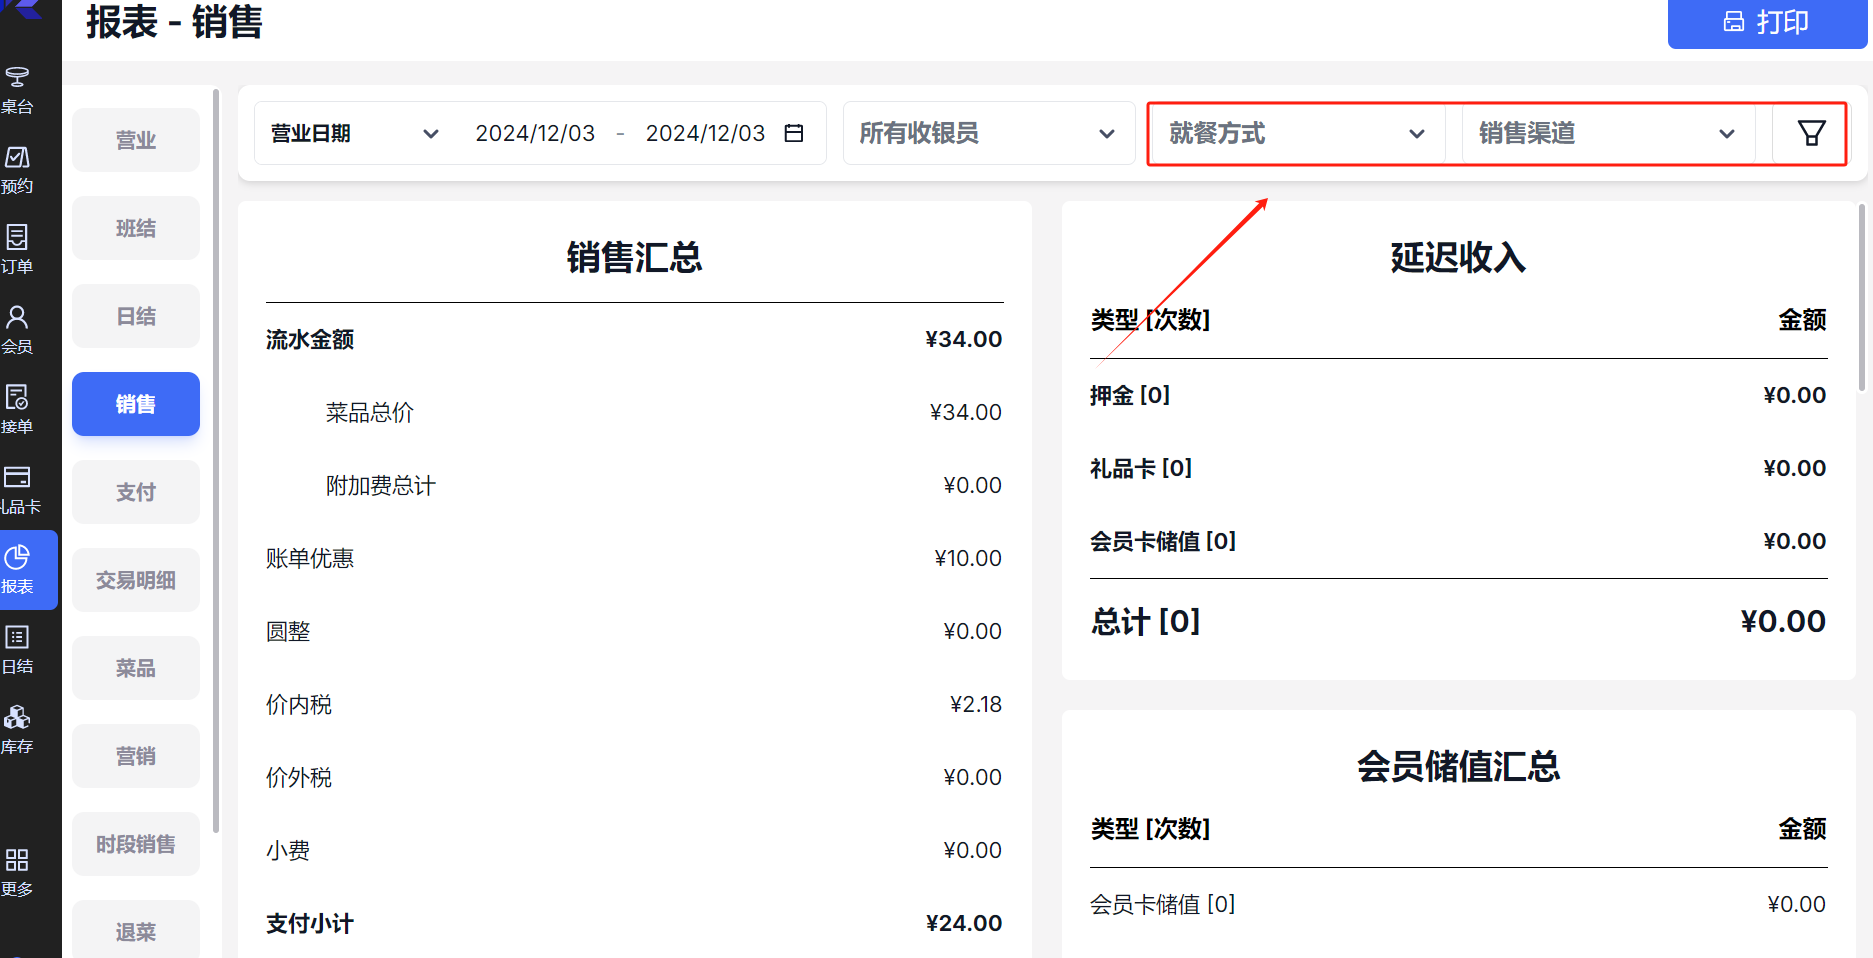The height and width of the screenshot is (958, 1873).
Task: Open the 会员 members sidebar icon
Action: point(17,331)
